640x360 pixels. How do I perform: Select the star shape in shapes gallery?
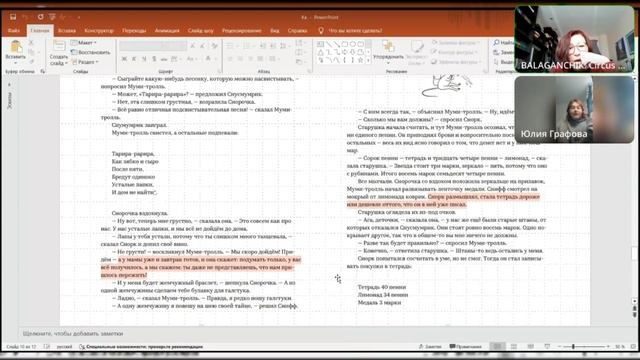(360, 60)
